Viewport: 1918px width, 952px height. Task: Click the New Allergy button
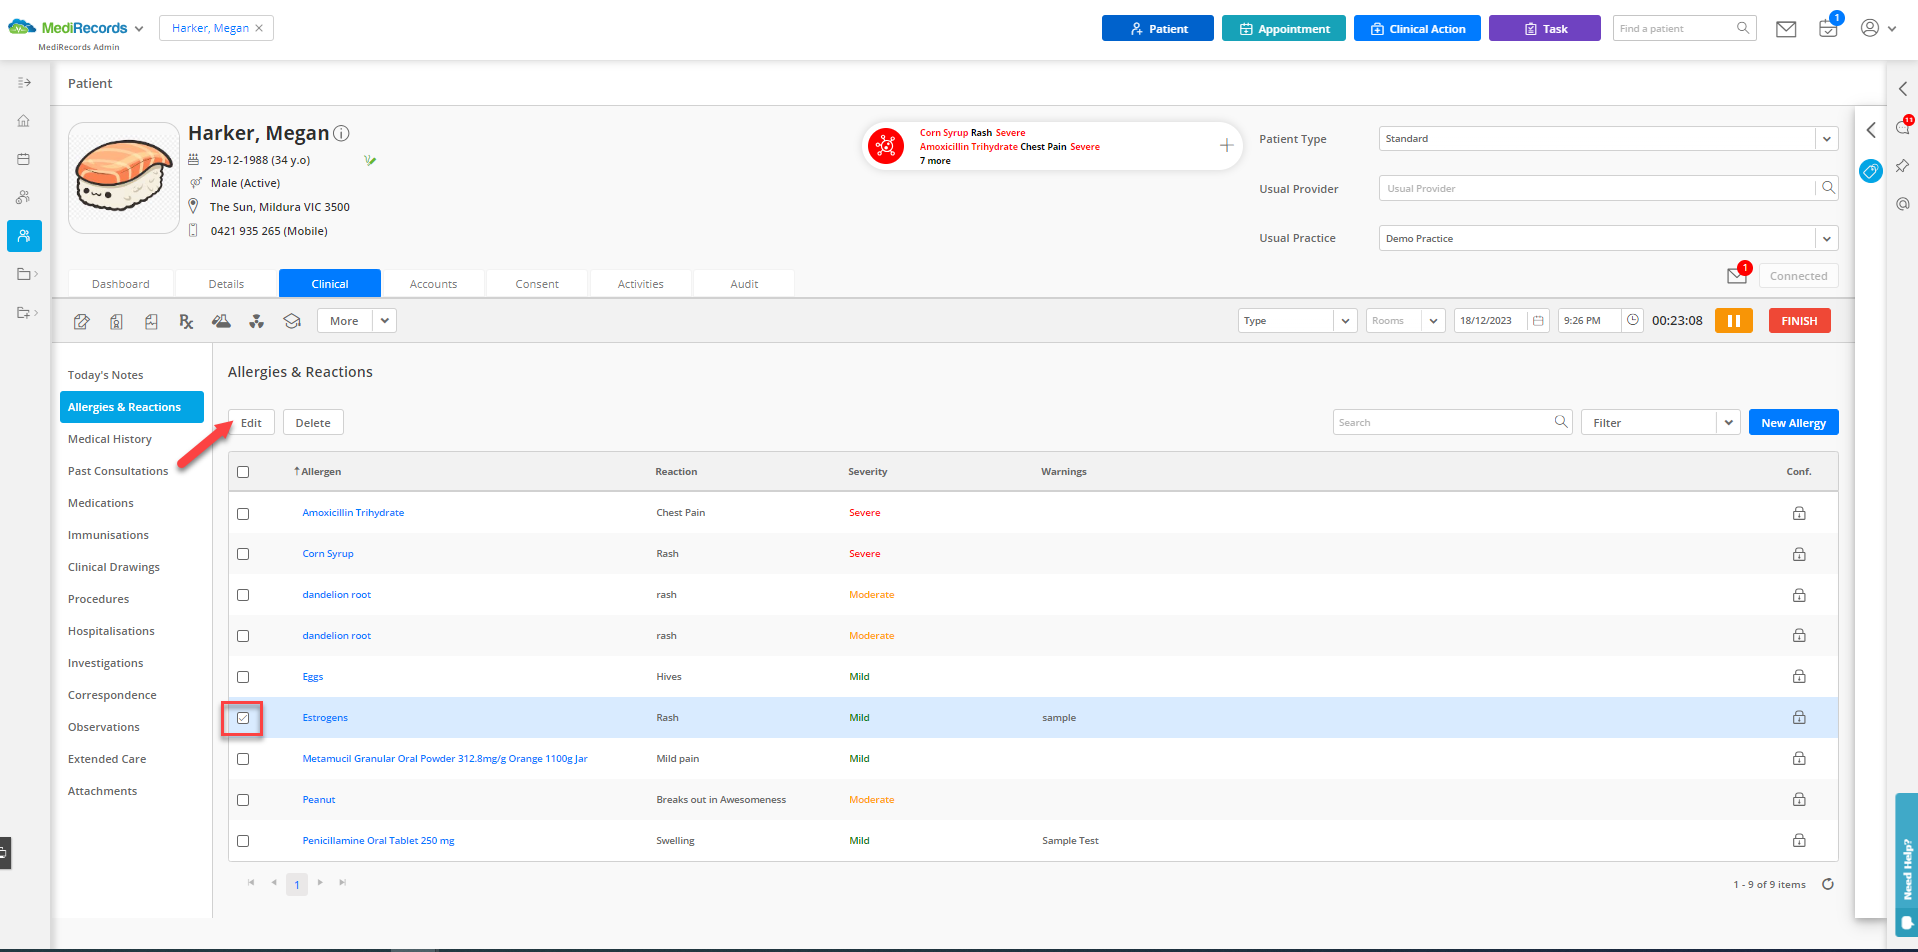pos(1793,423)
